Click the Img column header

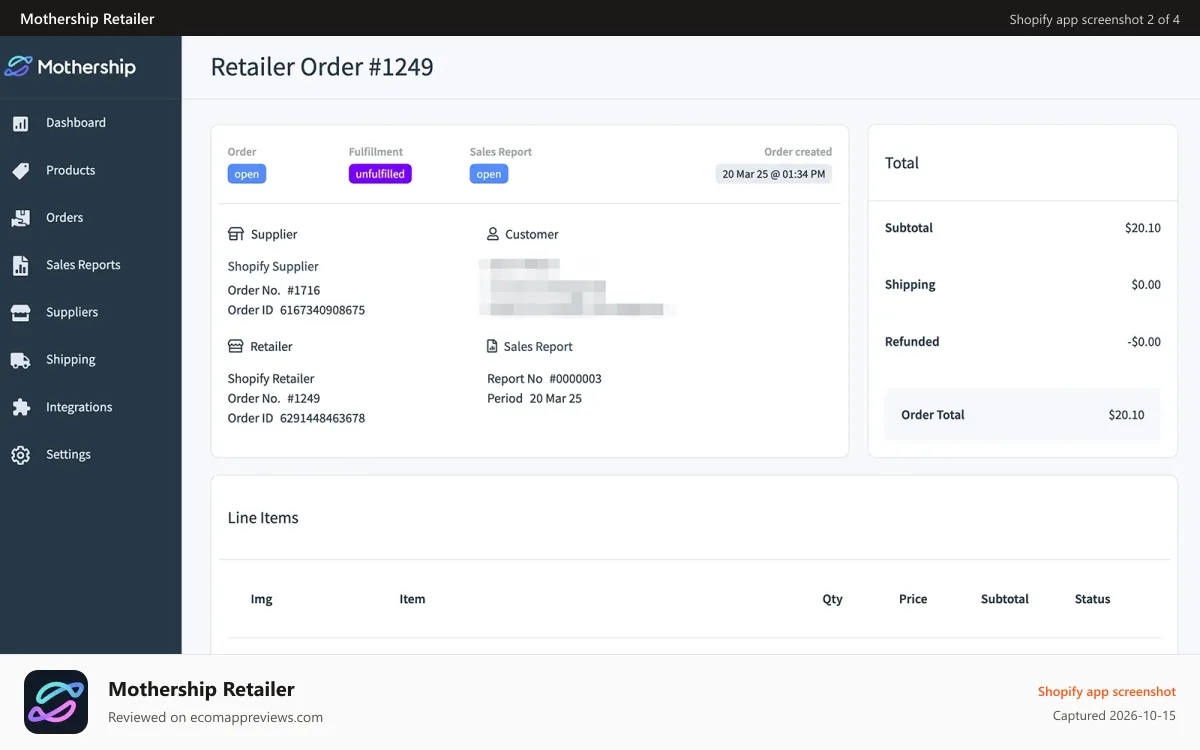pyautogui.click(x=261, y=599)
